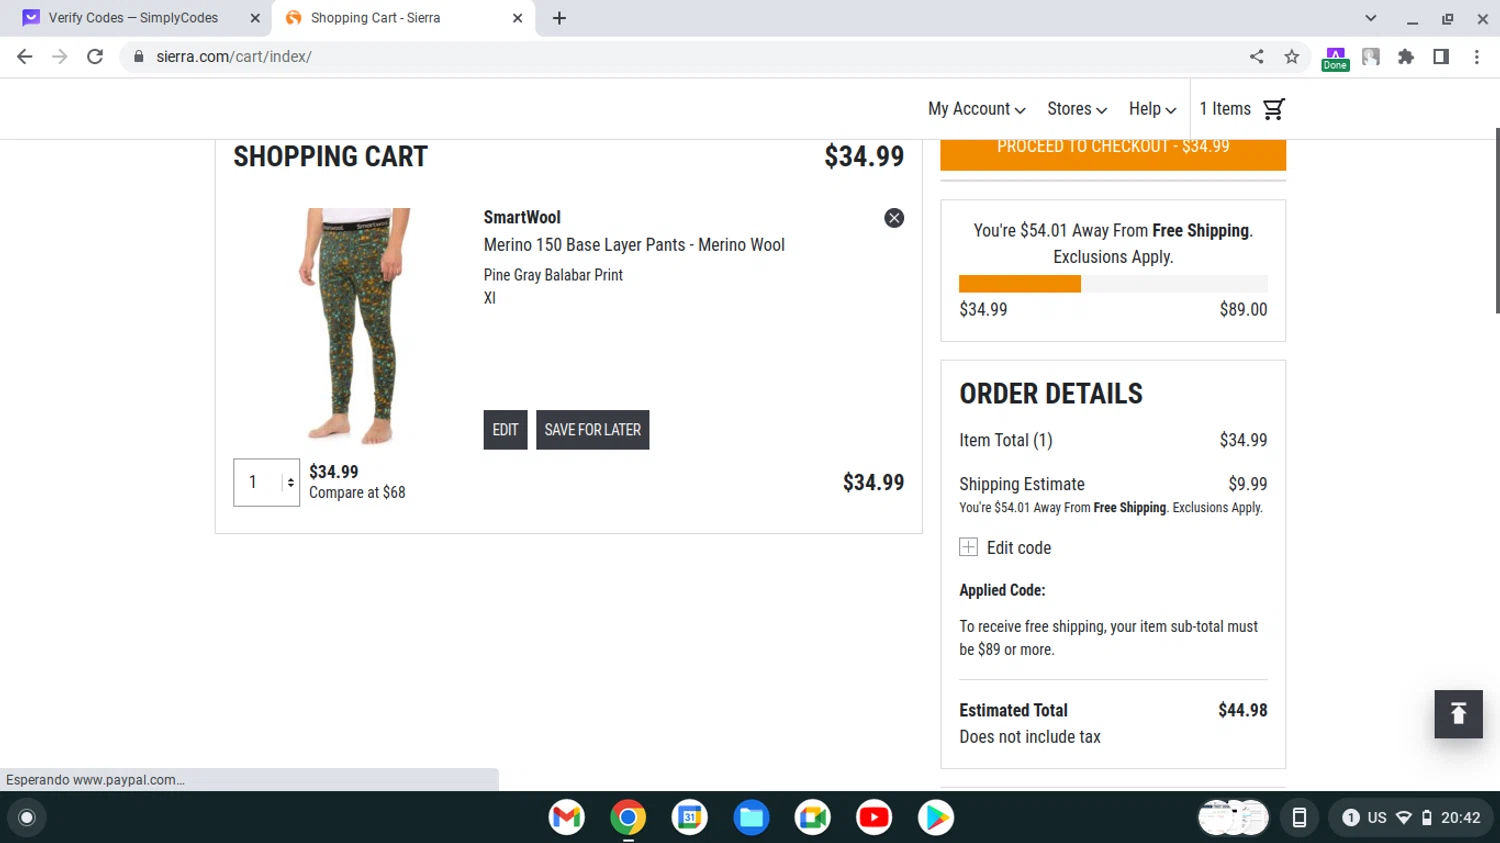Open the extensions puzzle piece menu
Viewport: 1500px width, 843px height.
[x=1406, y=57]
